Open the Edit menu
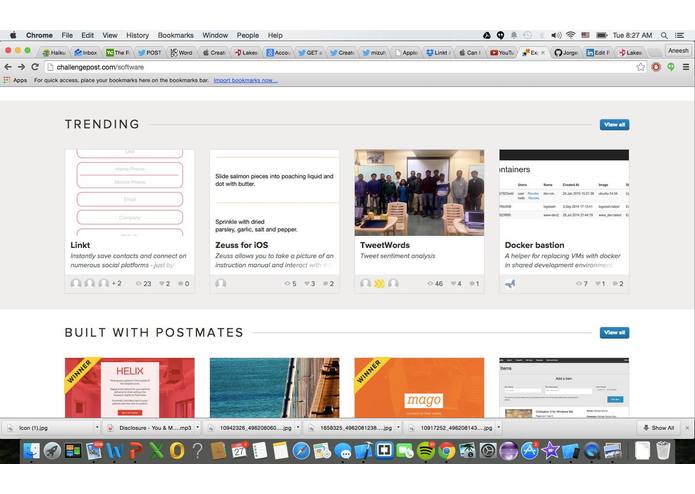The width and height of the screenshot is (695, 494). (x=87, y=35)
